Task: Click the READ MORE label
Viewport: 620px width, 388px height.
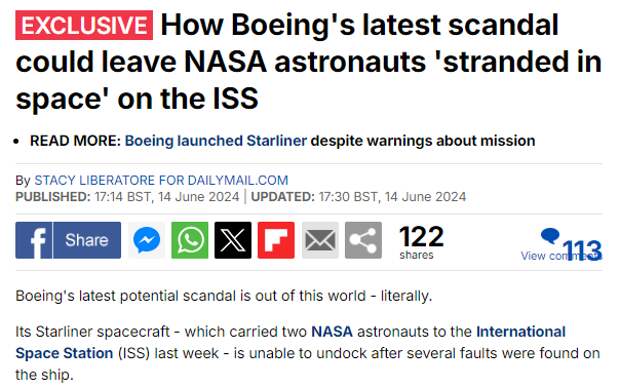Action: click(75, 141)
